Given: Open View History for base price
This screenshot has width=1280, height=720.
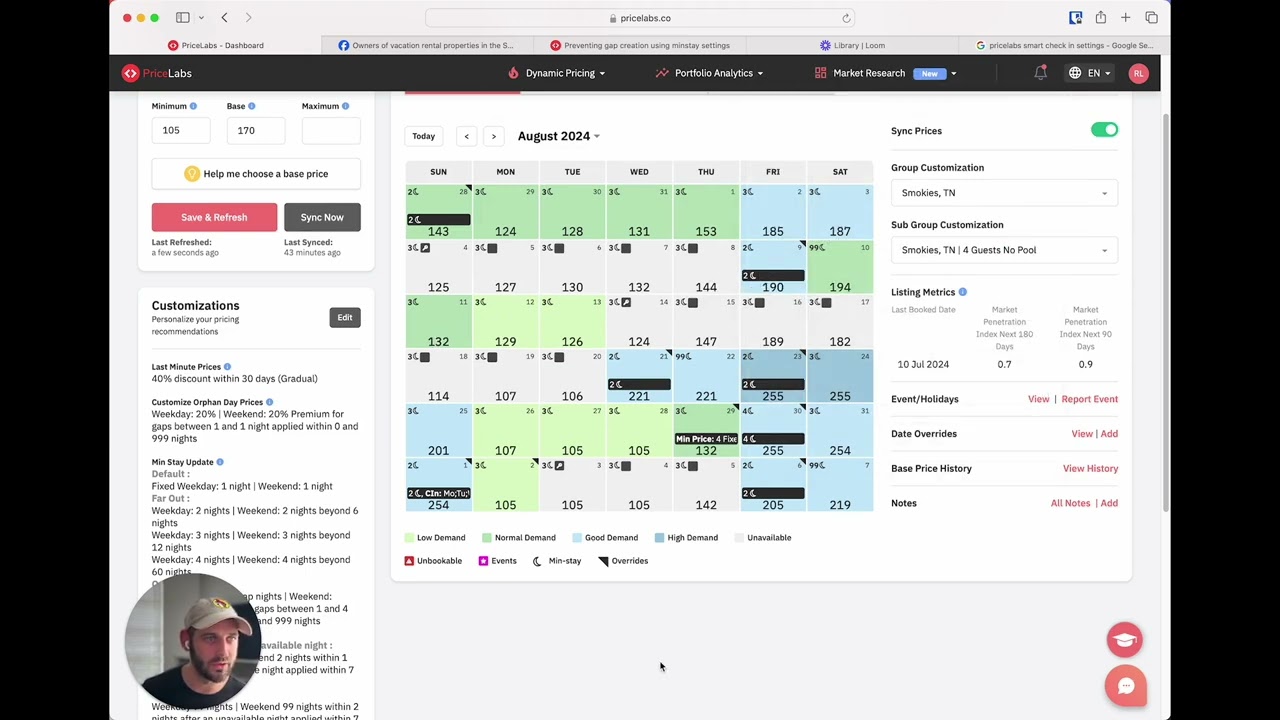Looking at the screenshot, I should coord(1090,468).
